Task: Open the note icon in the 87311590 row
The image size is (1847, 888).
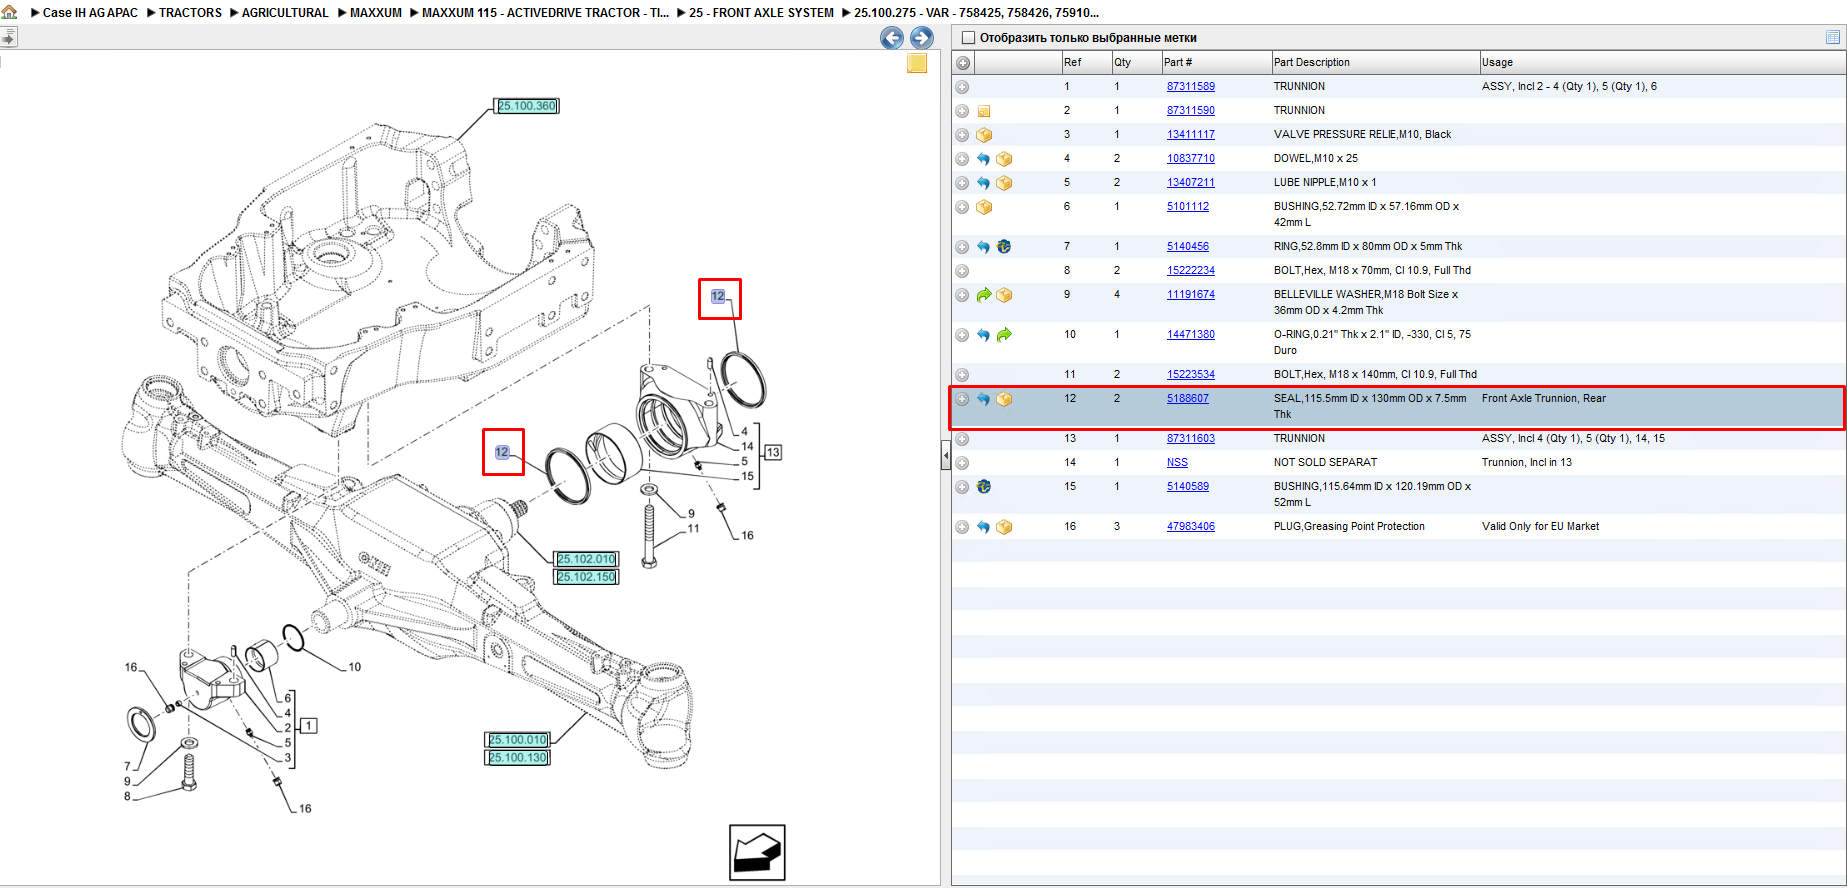Action: click(984, 111)
